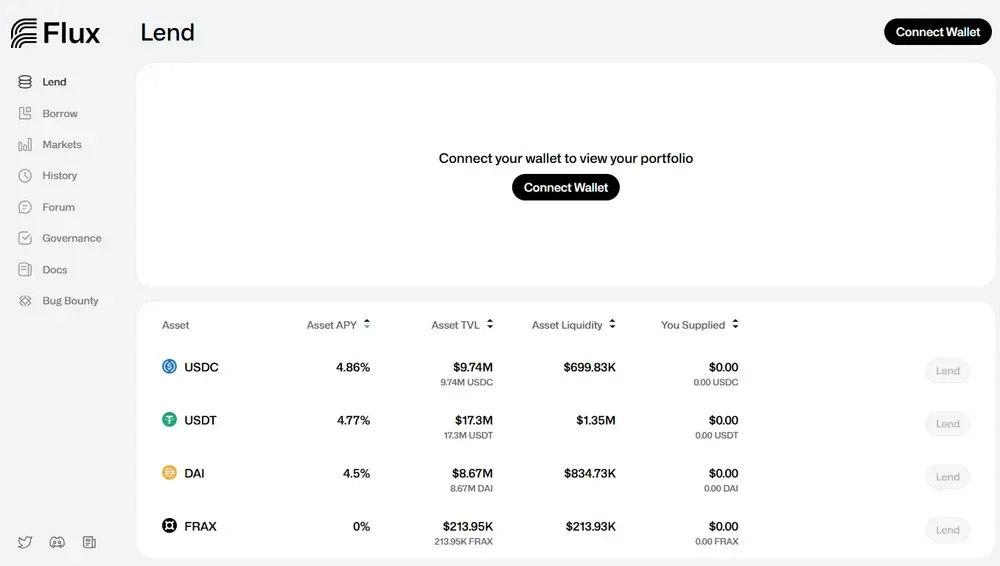Click the Asset column header
Viewport: 1000px width, 566px height.
[175, 325]
